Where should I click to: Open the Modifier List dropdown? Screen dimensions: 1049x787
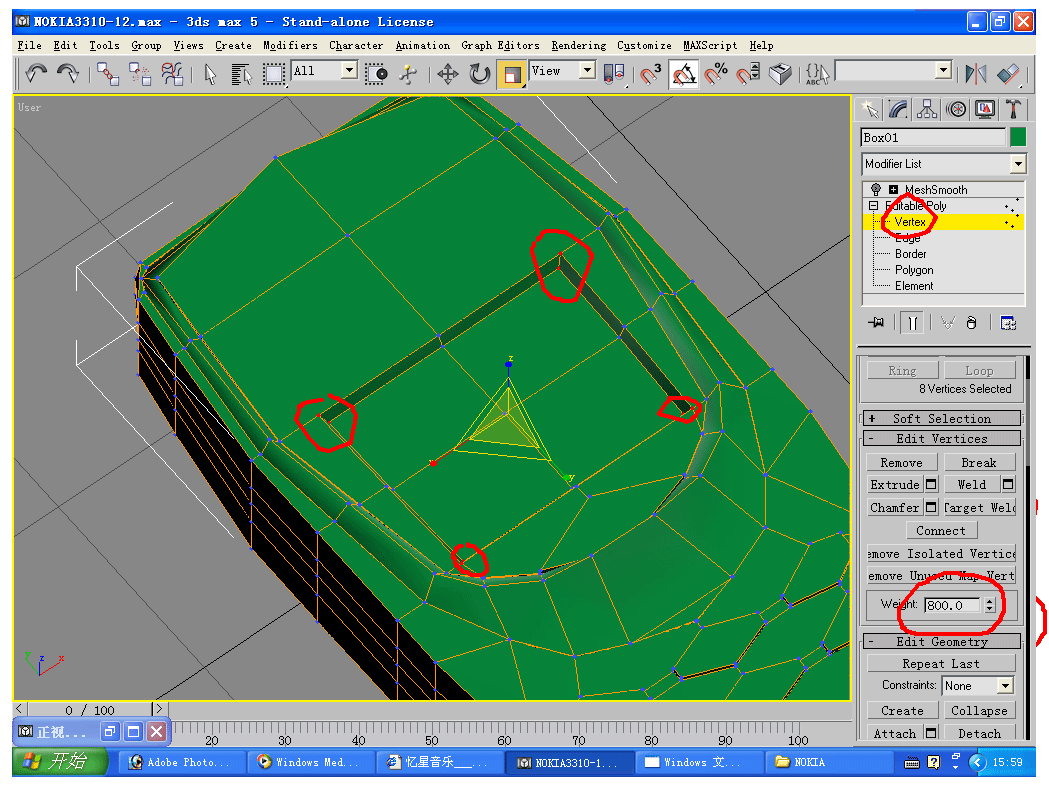pos(1017,164)
